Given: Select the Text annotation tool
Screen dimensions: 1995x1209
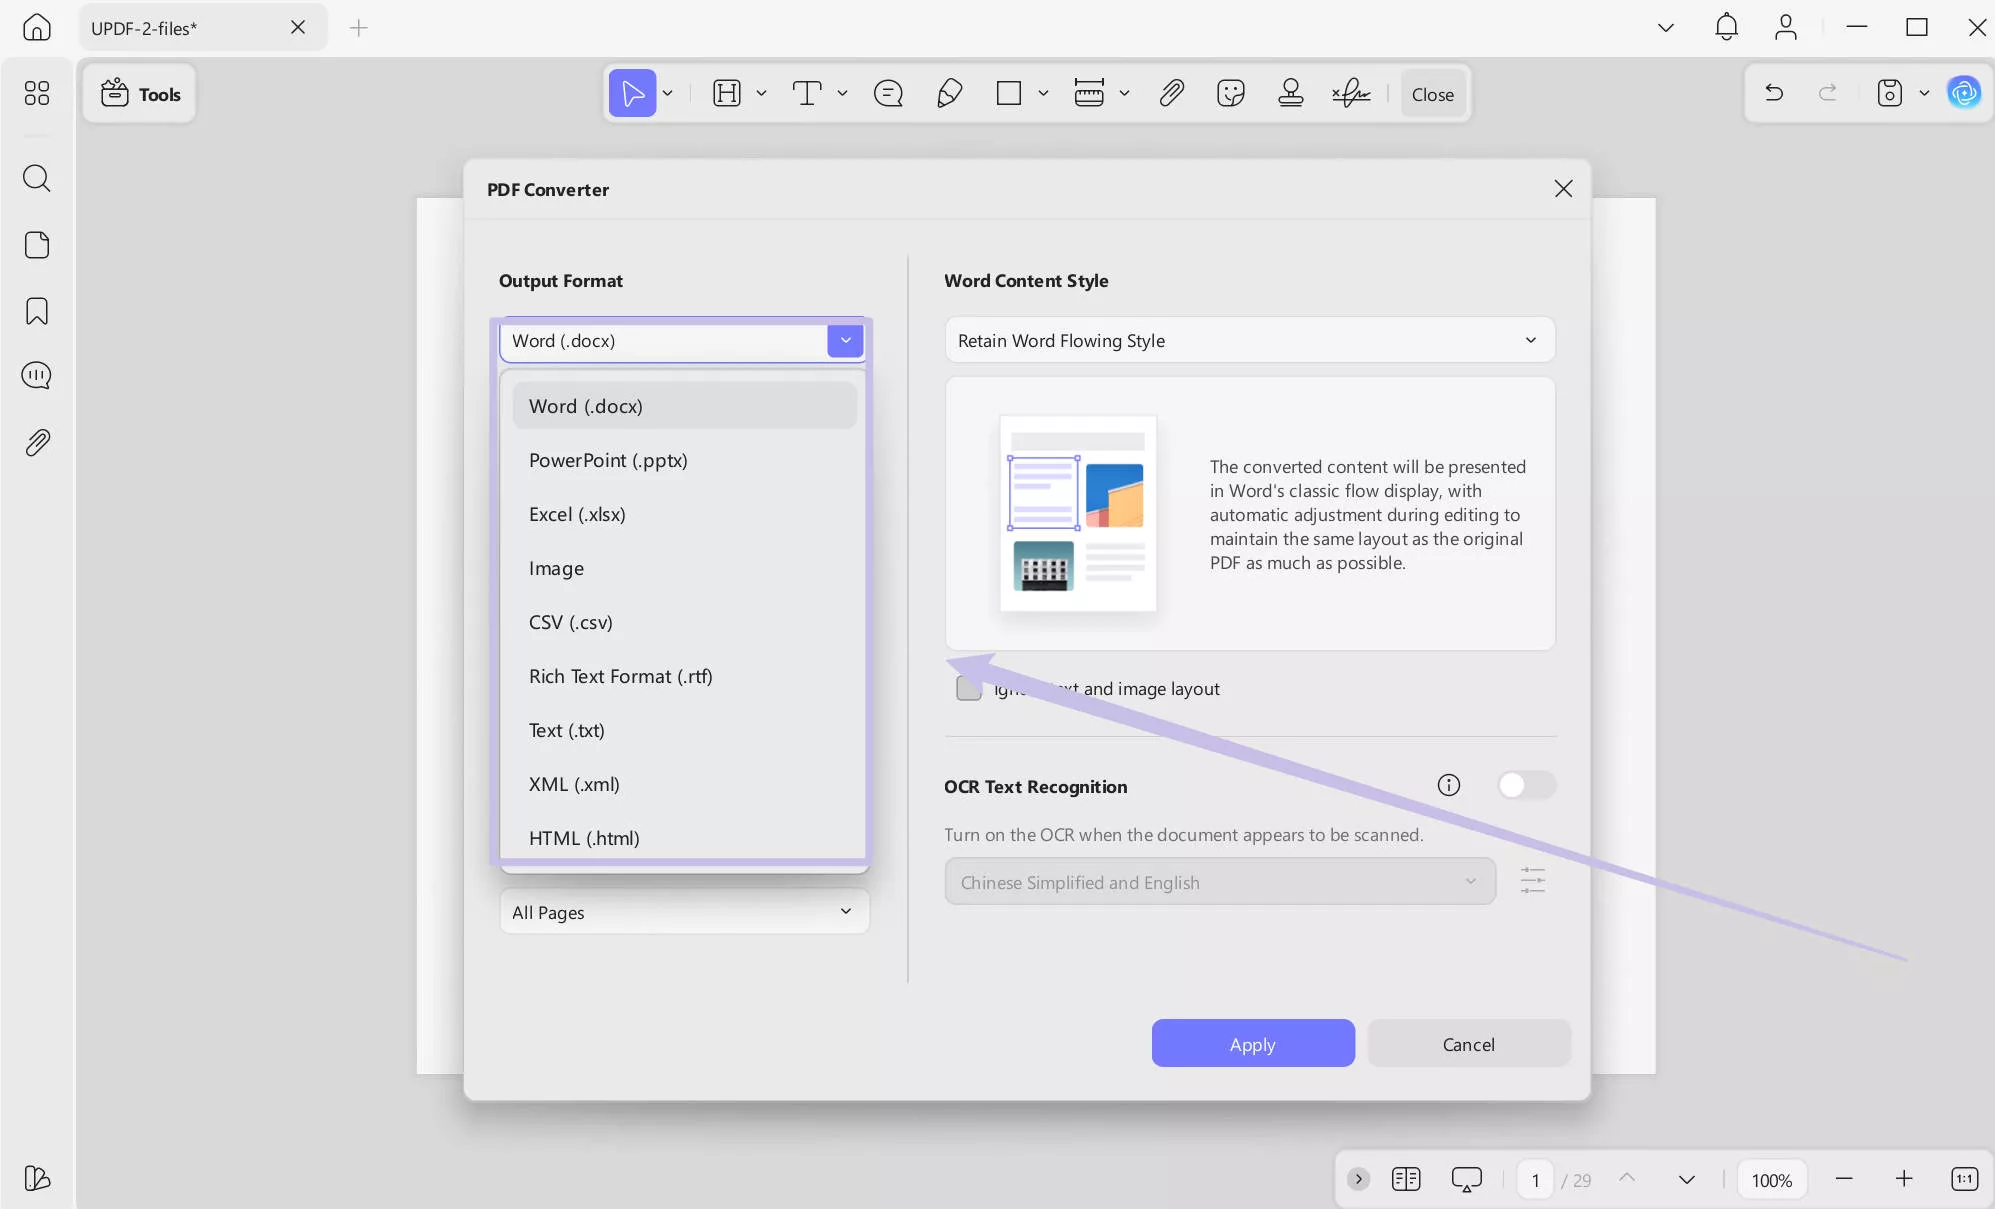Looking at the screenshot, I should click(807, 93).
